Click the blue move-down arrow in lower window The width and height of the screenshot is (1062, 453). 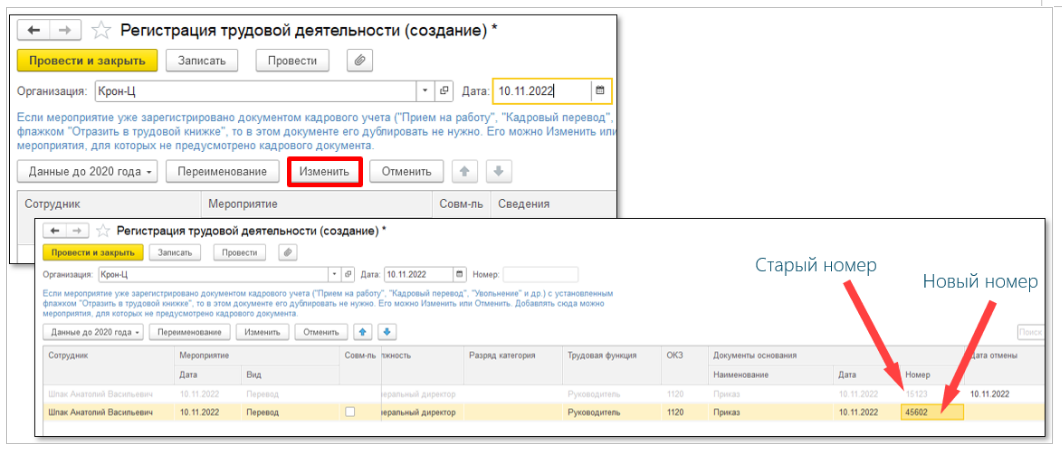point(386,332)
